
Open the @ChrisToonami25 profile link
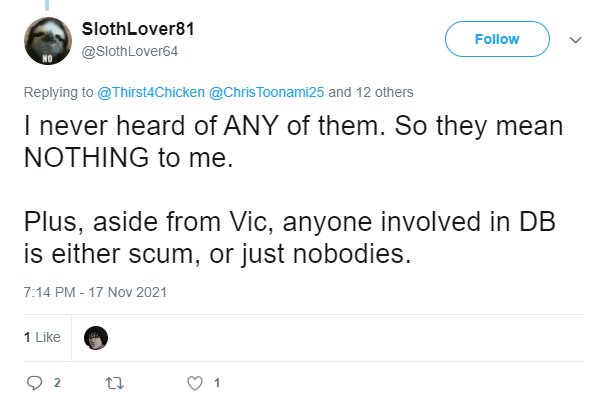(266, 92)
